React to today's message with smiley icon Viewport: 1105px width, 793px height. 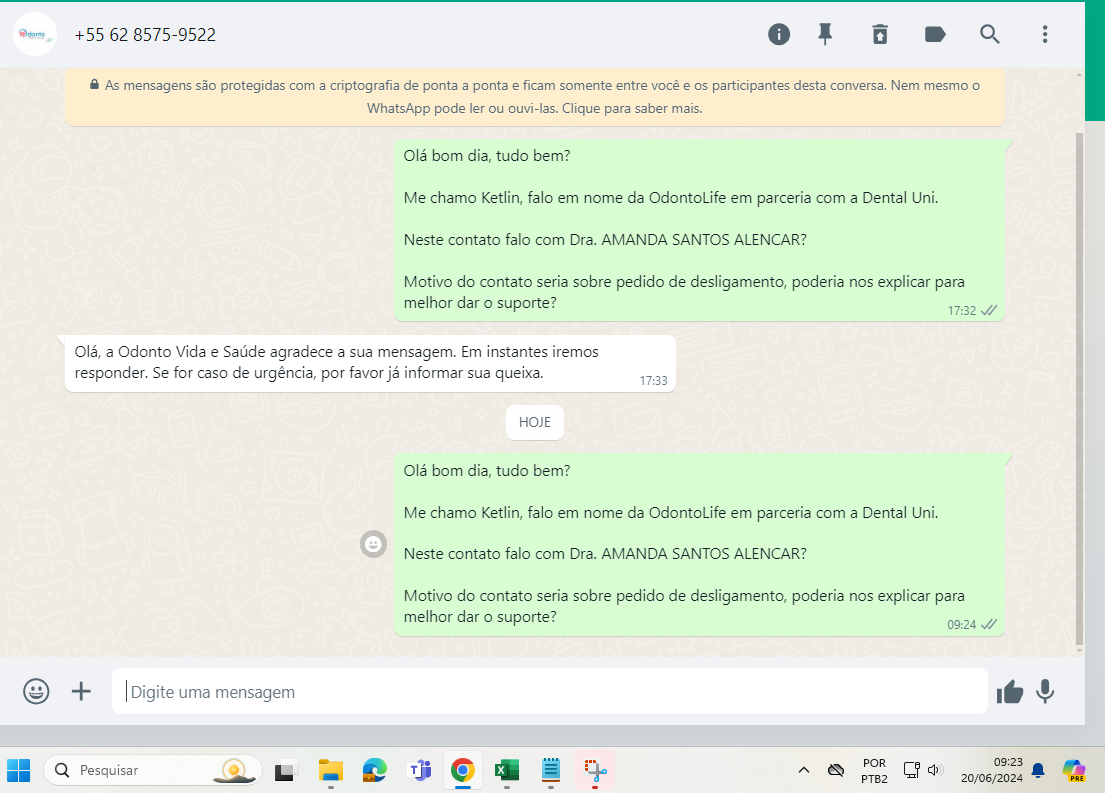pos(373,543)
